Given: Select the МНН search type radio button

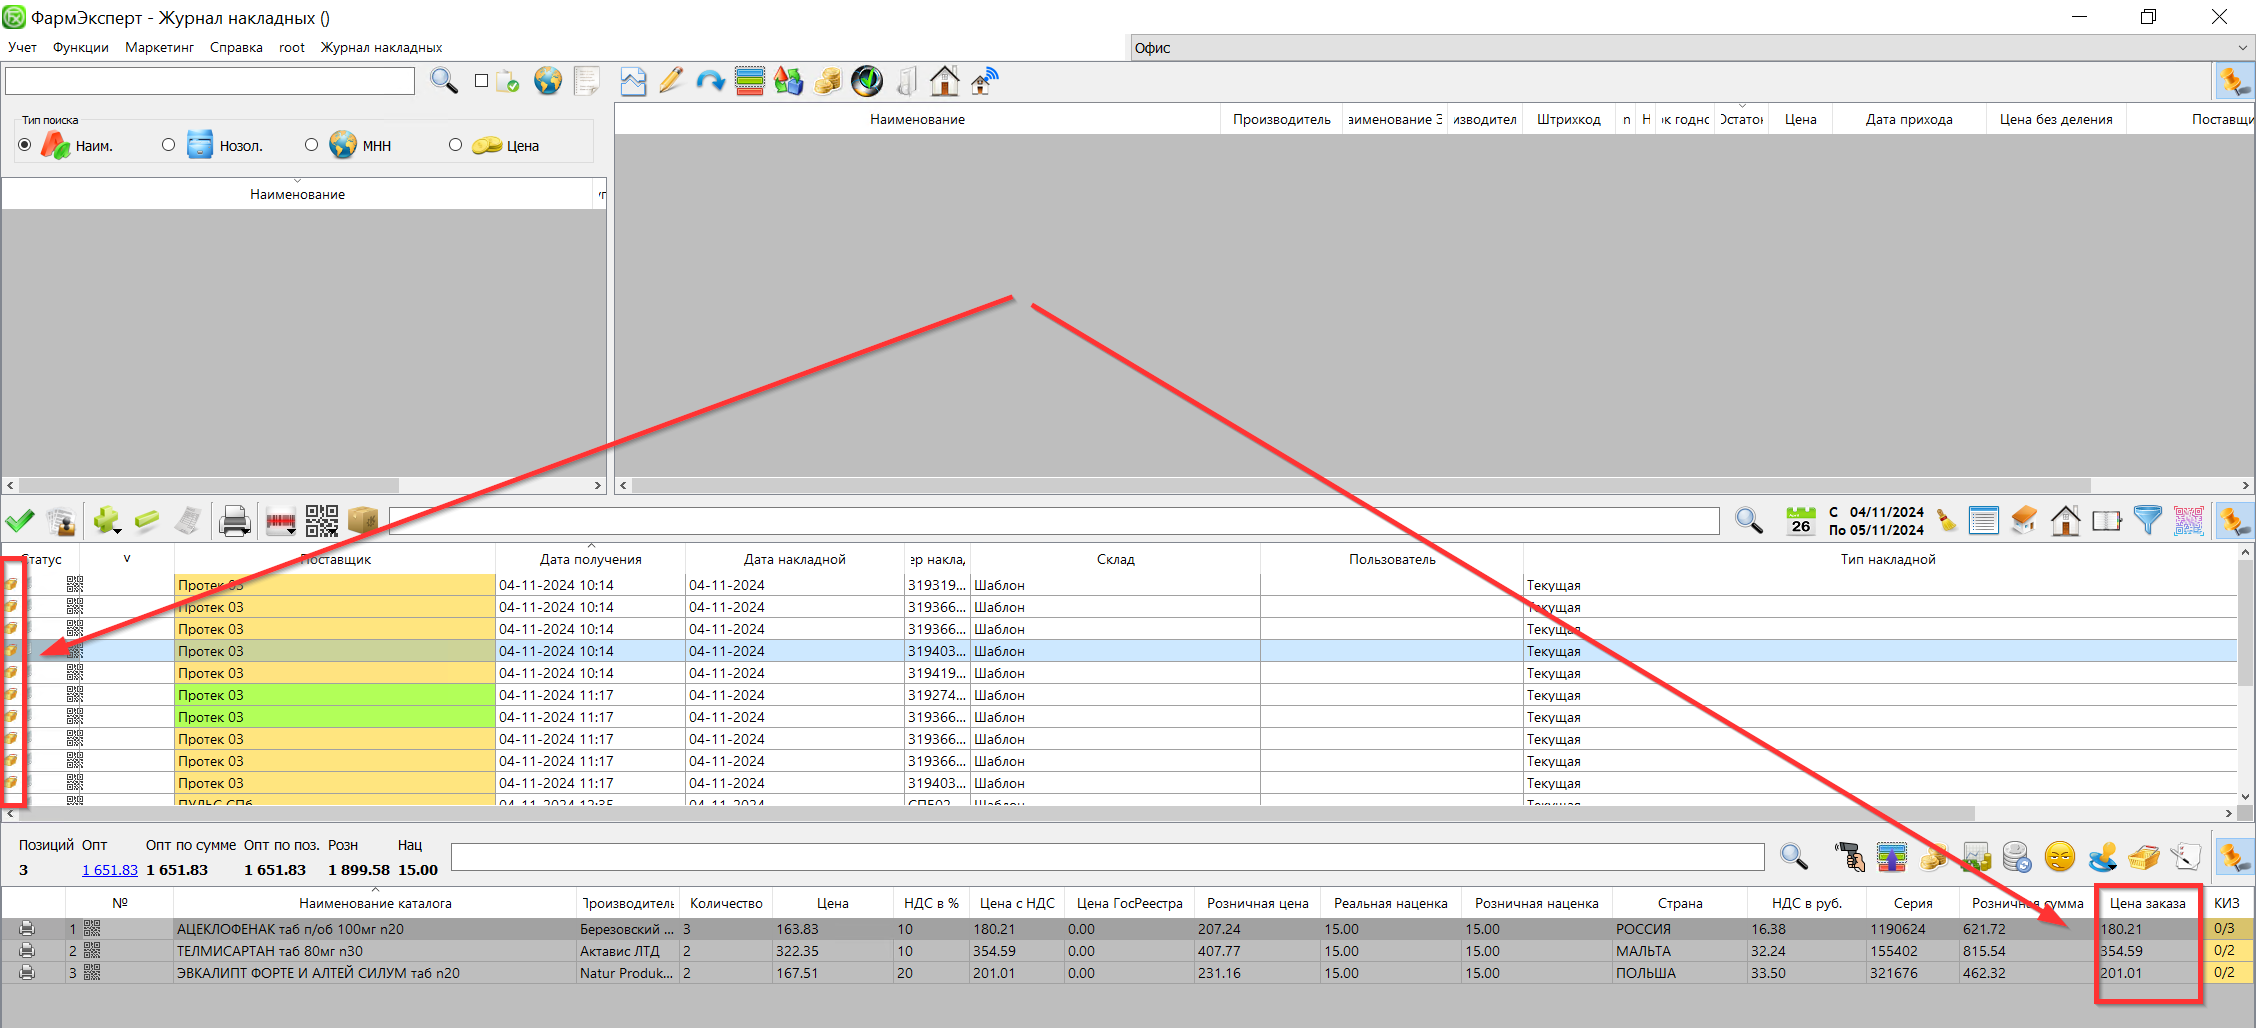Looking at the screenshot, I should 312,145.
